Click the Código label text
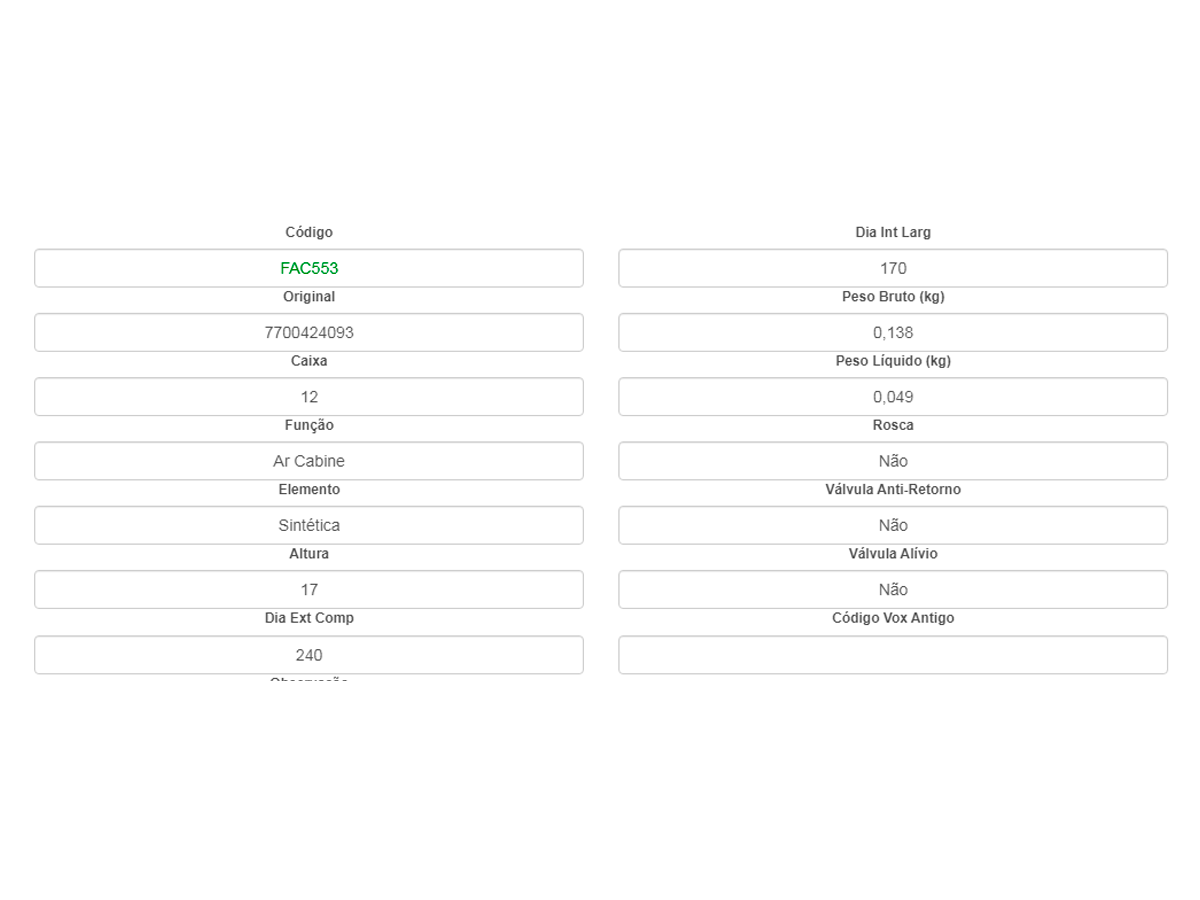The image size is (1200, 900). 309,232
